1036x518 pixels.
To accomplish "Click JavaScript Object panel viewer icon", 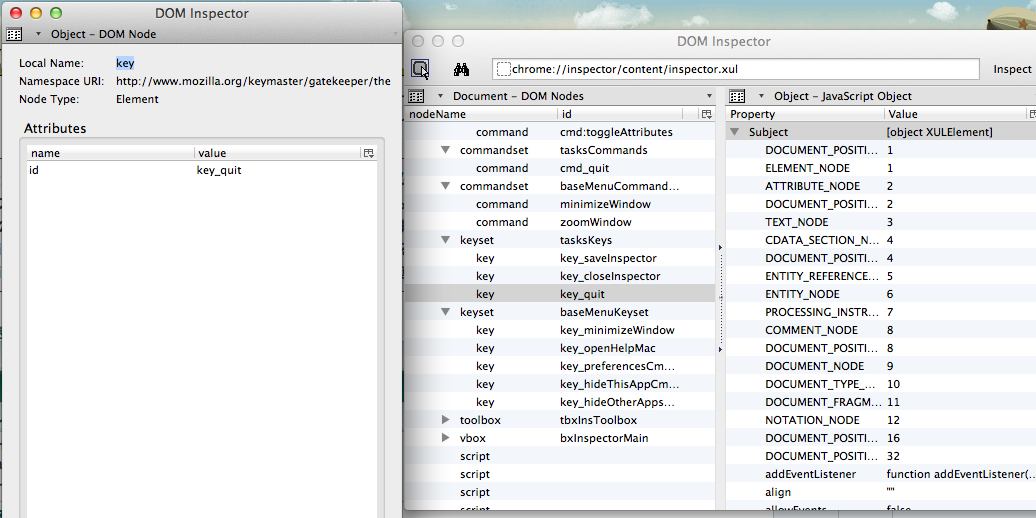I will click(x=737, y=96).
